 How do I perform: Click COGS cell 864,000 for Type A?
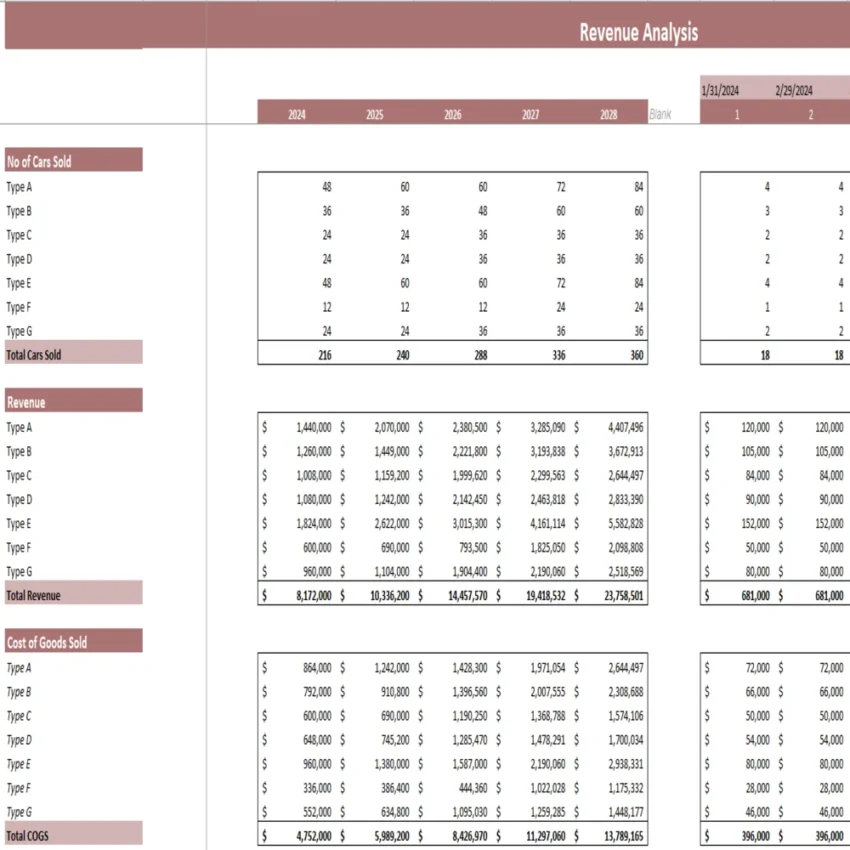point(317,668)
